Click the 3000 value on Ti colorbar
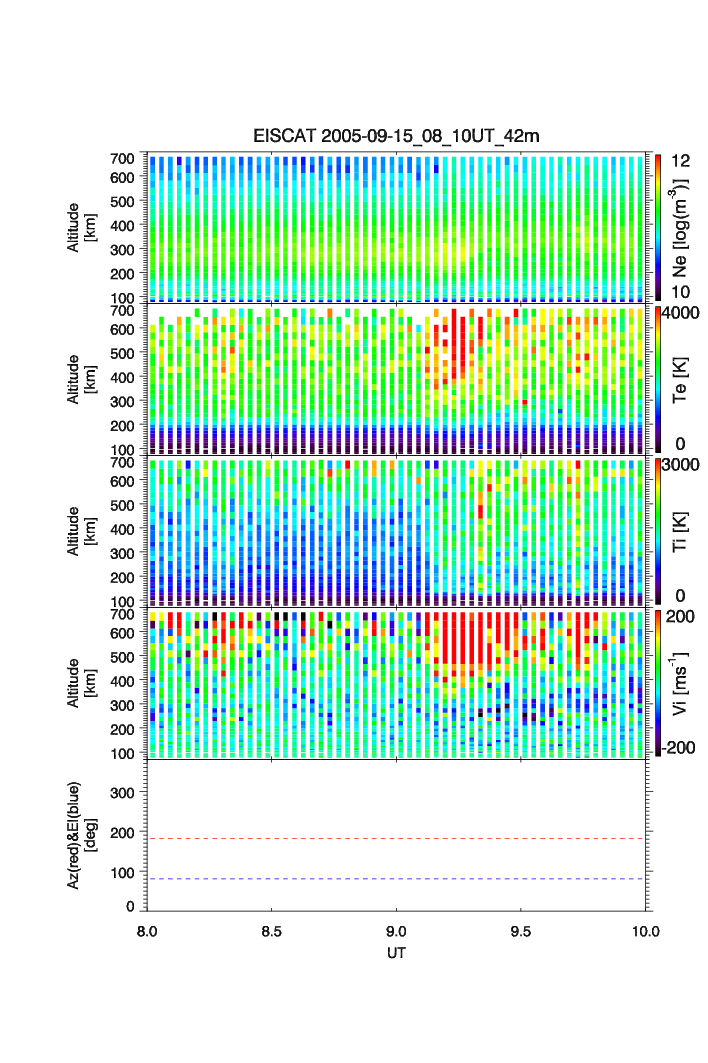 [x=680, y=464]
